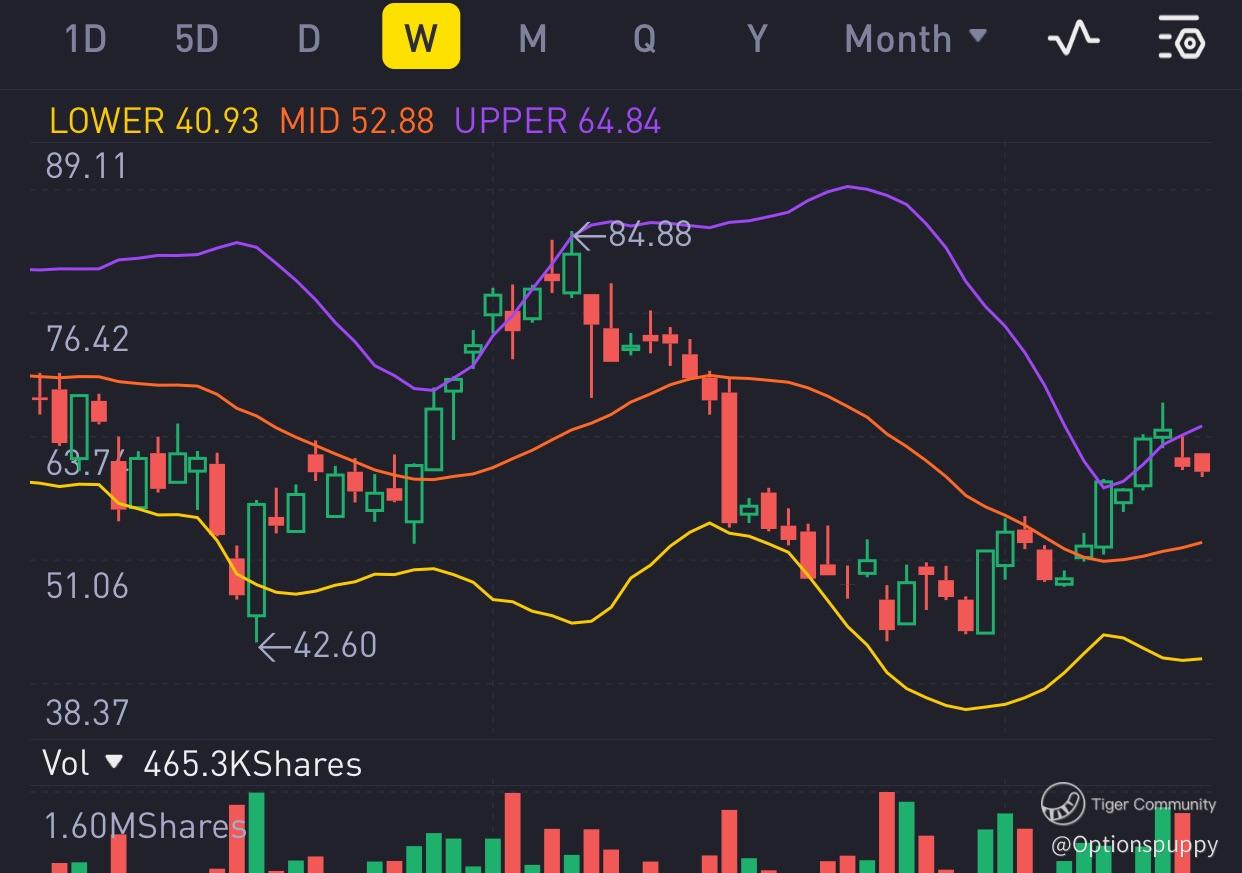Viewport: 1242px width, 873px height.
Task: Open chart settings list-gear icon
Action: (1181, 38)
